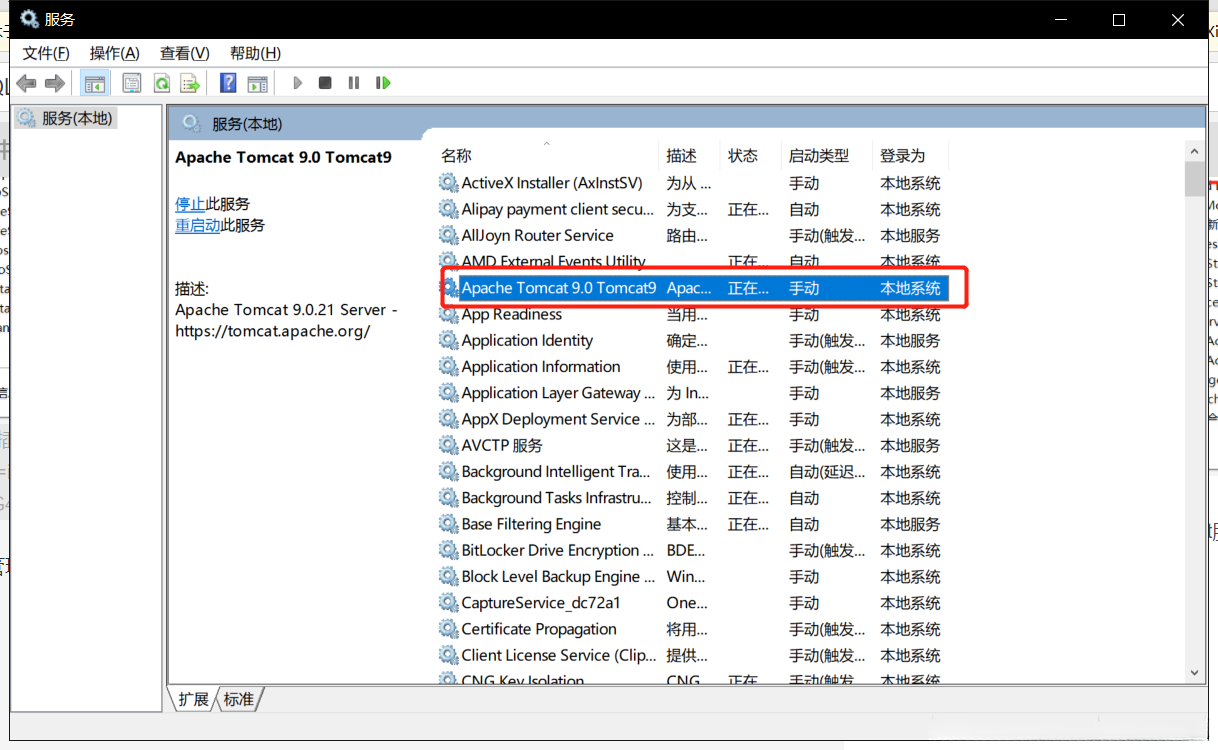Sort by the 登录为 column header
Screen dimensions: 1218x750
911,155
